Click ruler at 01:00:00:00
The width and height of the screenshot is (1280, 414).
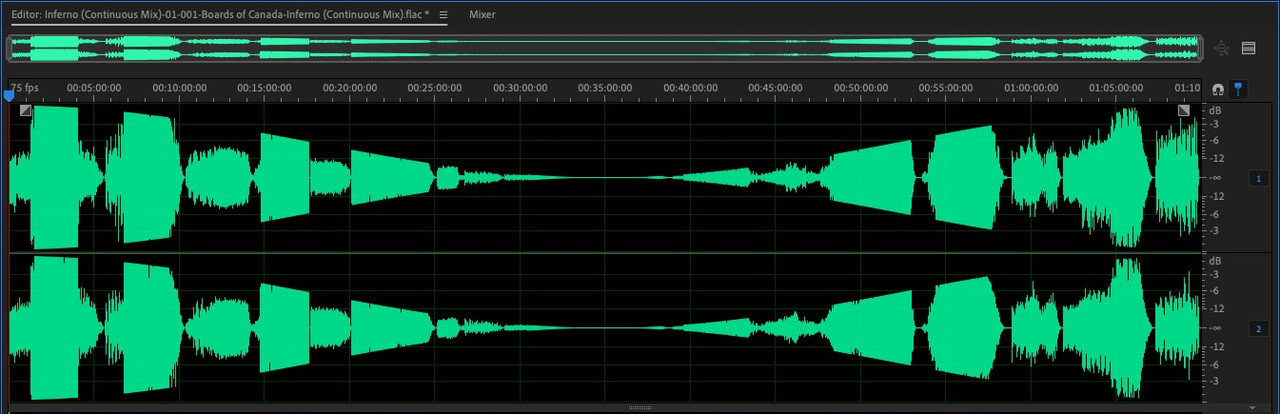[x=1030, y=87]
